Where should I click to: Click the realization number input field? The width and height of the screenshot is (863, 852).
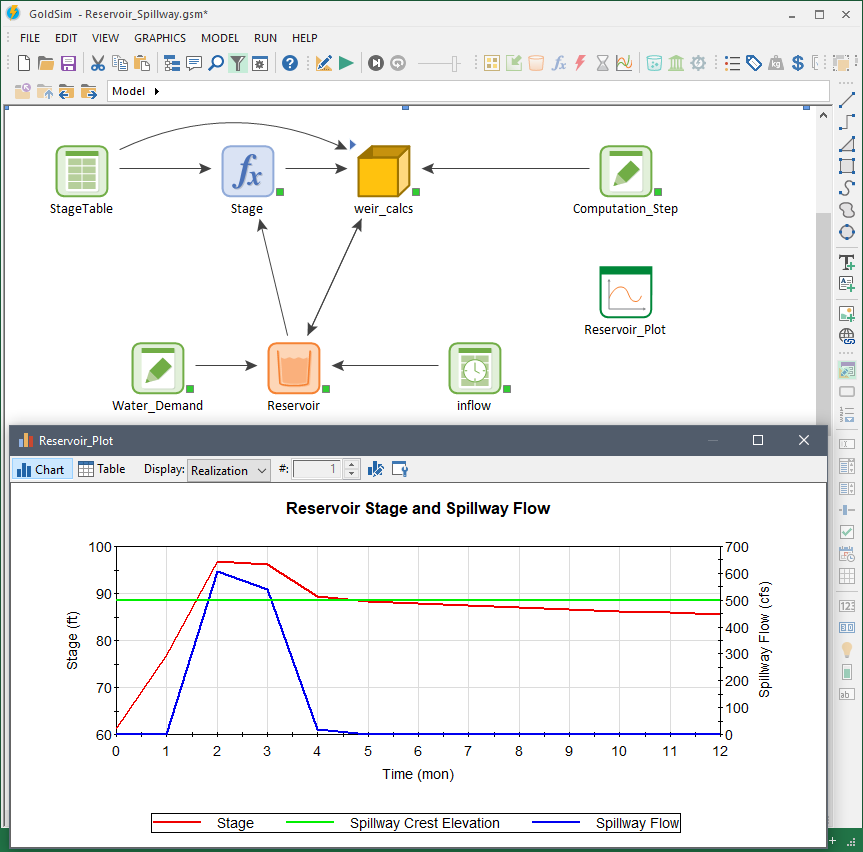click(x=318, y=469)
